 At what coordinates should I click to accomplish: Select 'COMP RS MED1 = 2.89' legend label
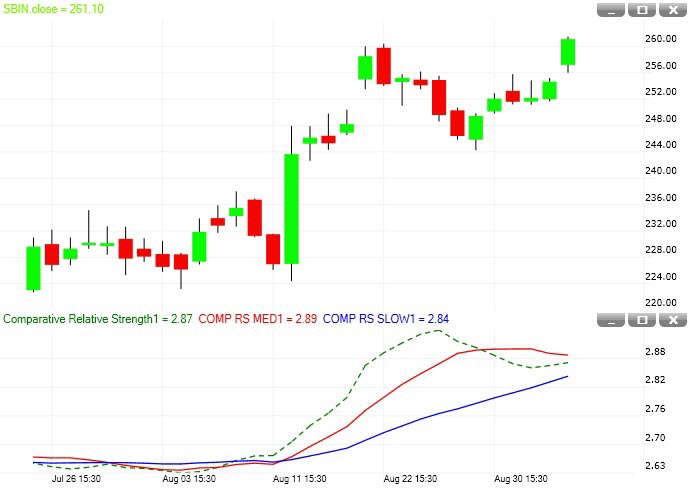coord(258,319)
